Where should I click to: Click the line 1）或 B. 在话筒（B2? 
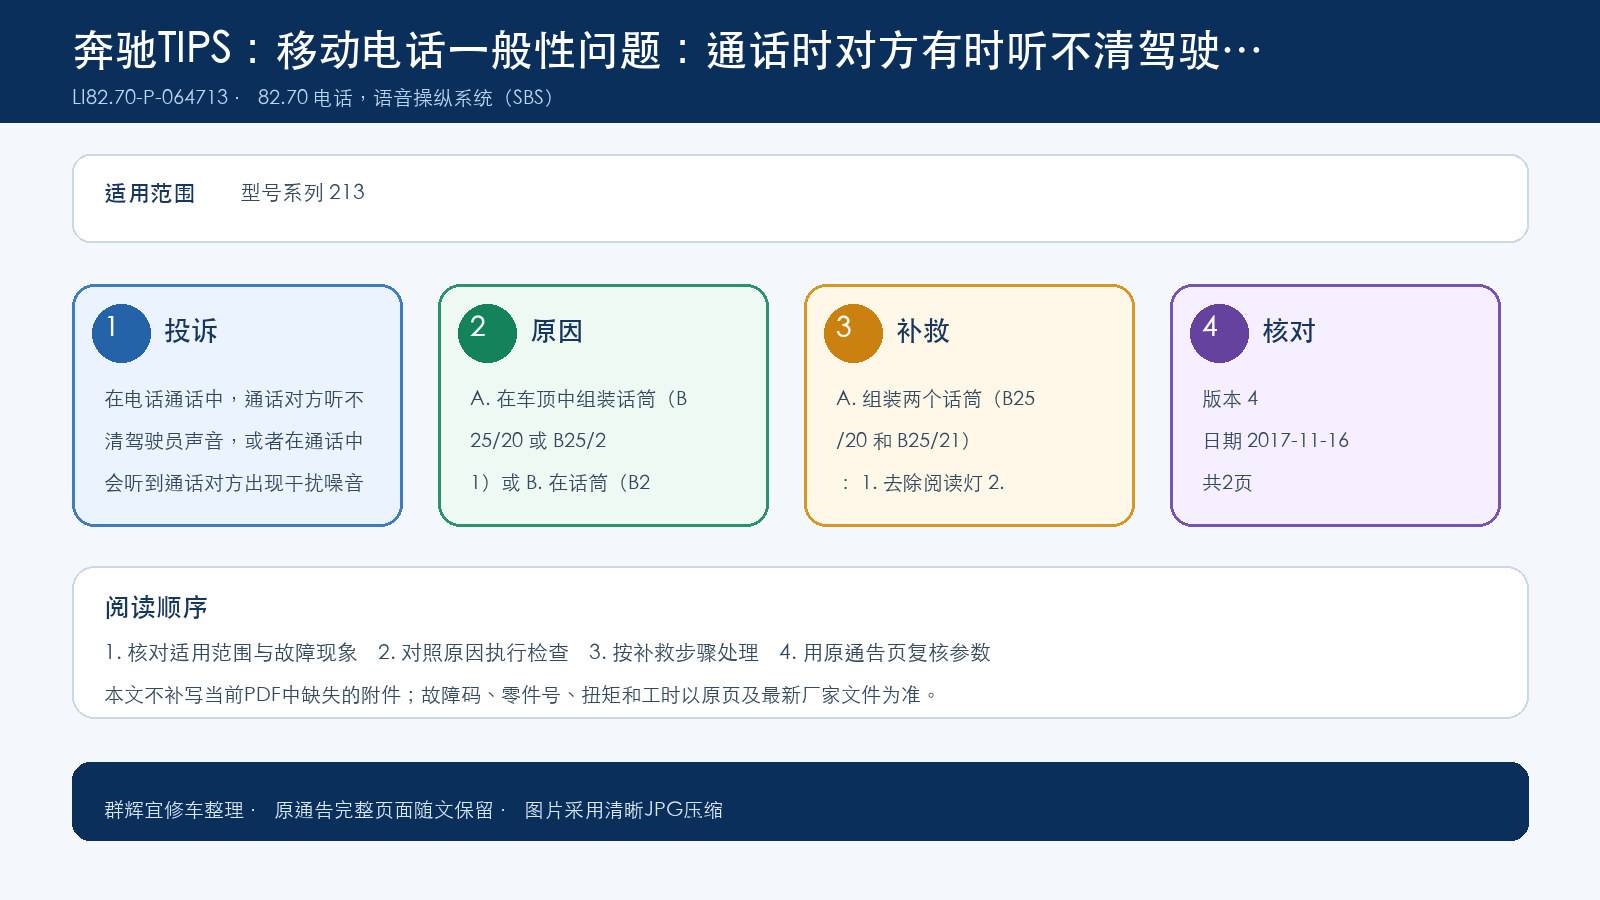click(560, 483)
